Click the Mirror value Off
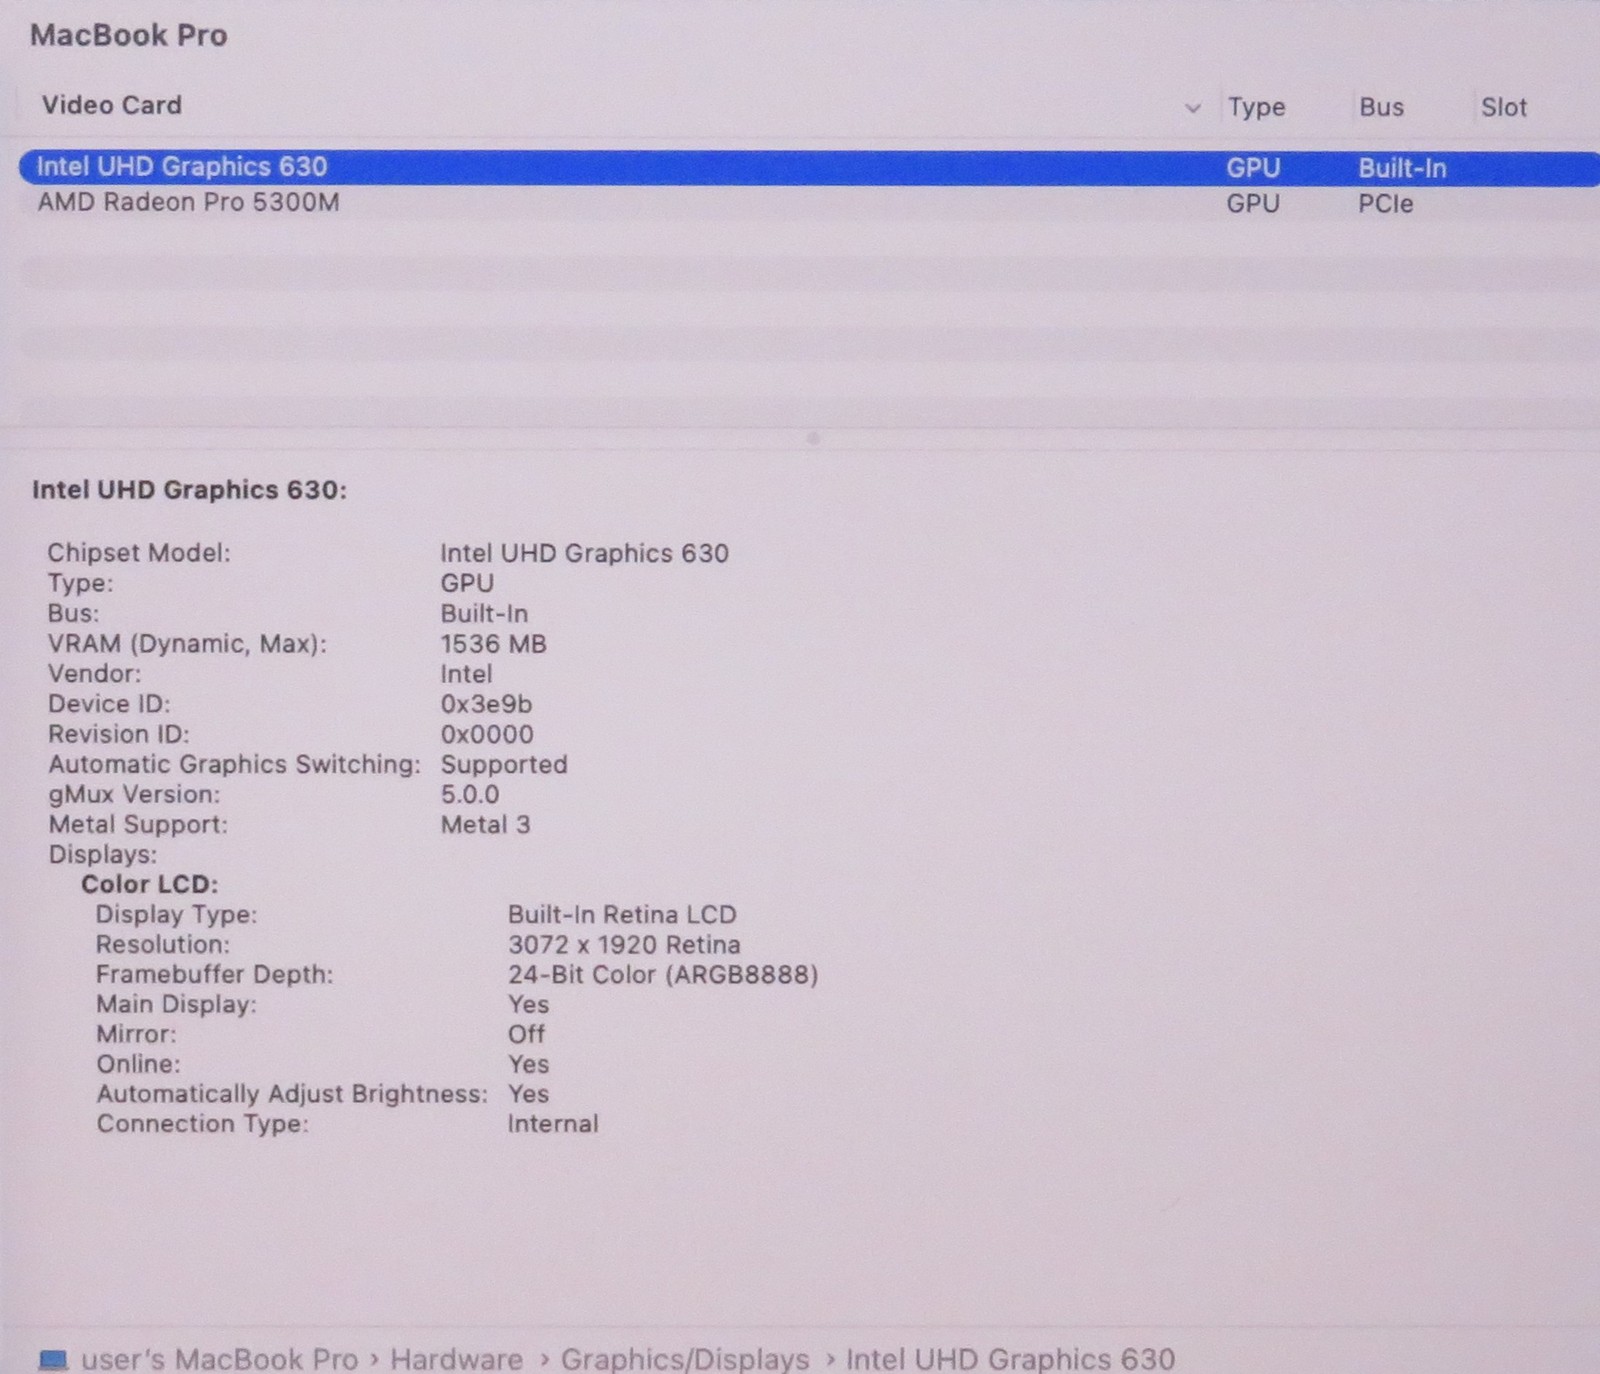1600x1374 pixels. (x=526, y=1034)
